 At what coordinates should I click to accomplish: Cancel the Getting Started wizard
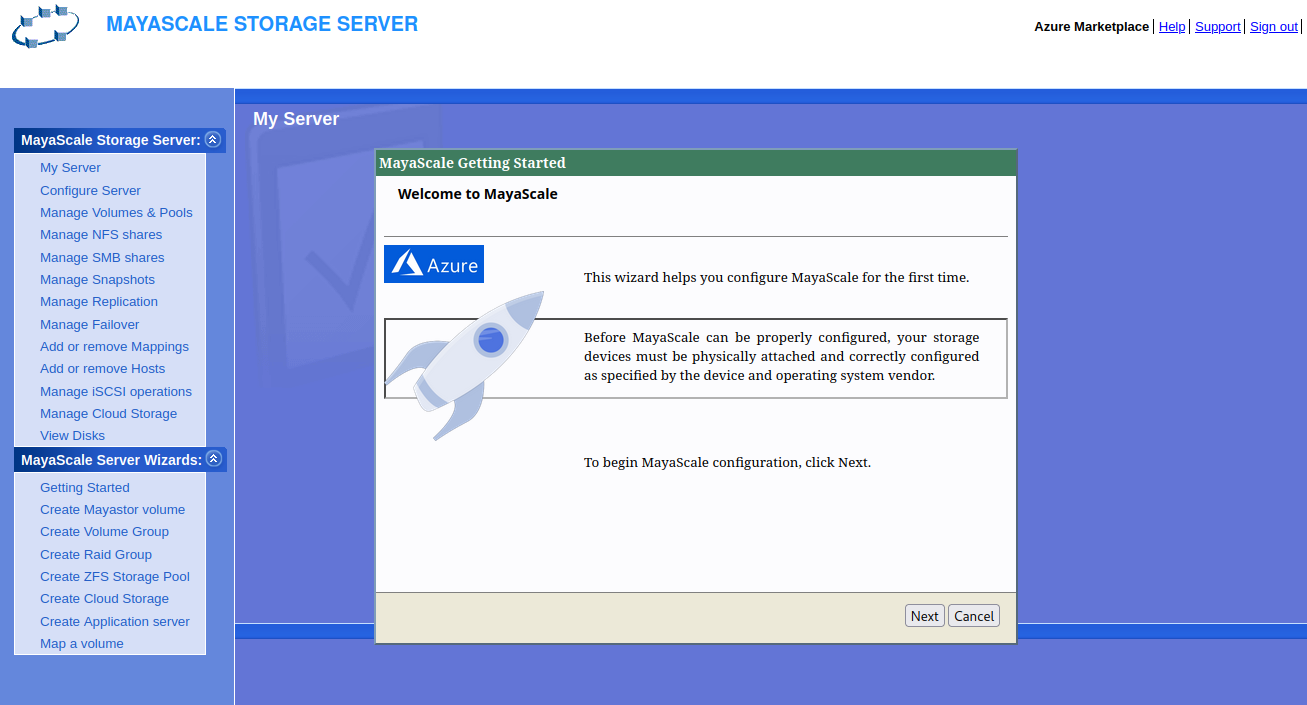click(x=973, y=616)
